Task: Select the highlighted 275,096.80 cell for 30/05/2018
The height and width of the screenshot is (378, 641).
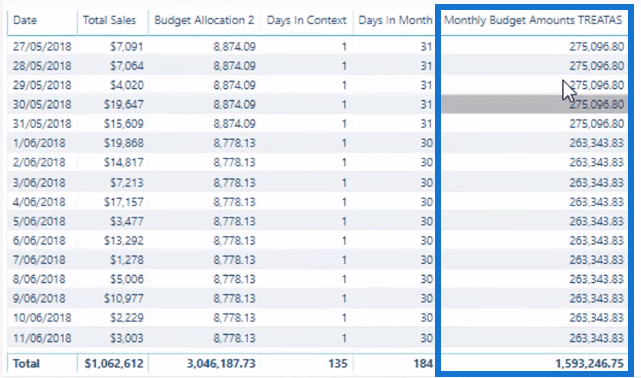Action: 534,105
